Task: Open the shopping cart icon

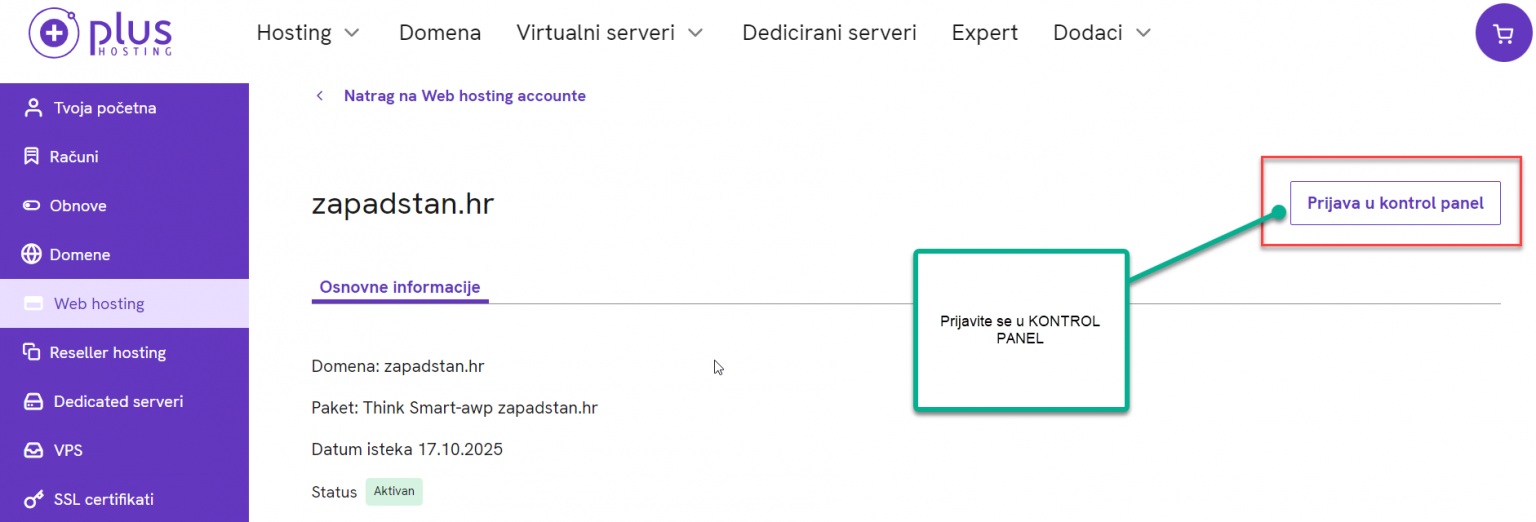Action: click(x=1503, y=33)
